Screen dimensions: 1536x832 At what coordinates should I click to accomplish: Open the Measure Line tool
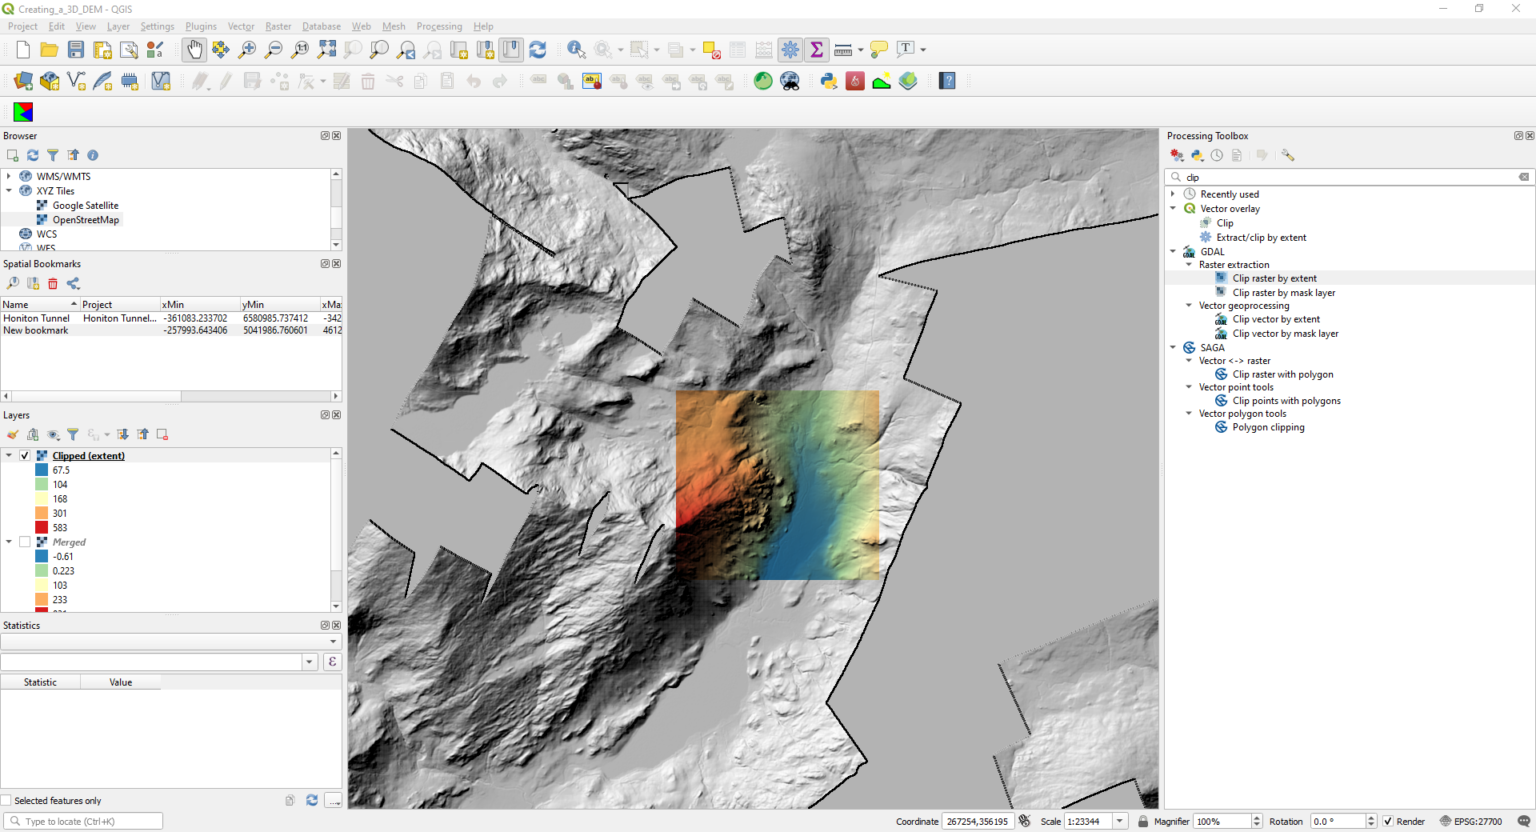click(841, 49)
